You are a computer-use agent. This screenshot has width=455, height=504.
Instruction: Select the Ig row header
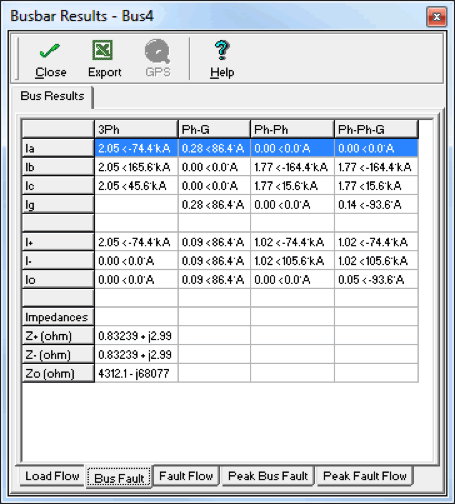[58, 204]
